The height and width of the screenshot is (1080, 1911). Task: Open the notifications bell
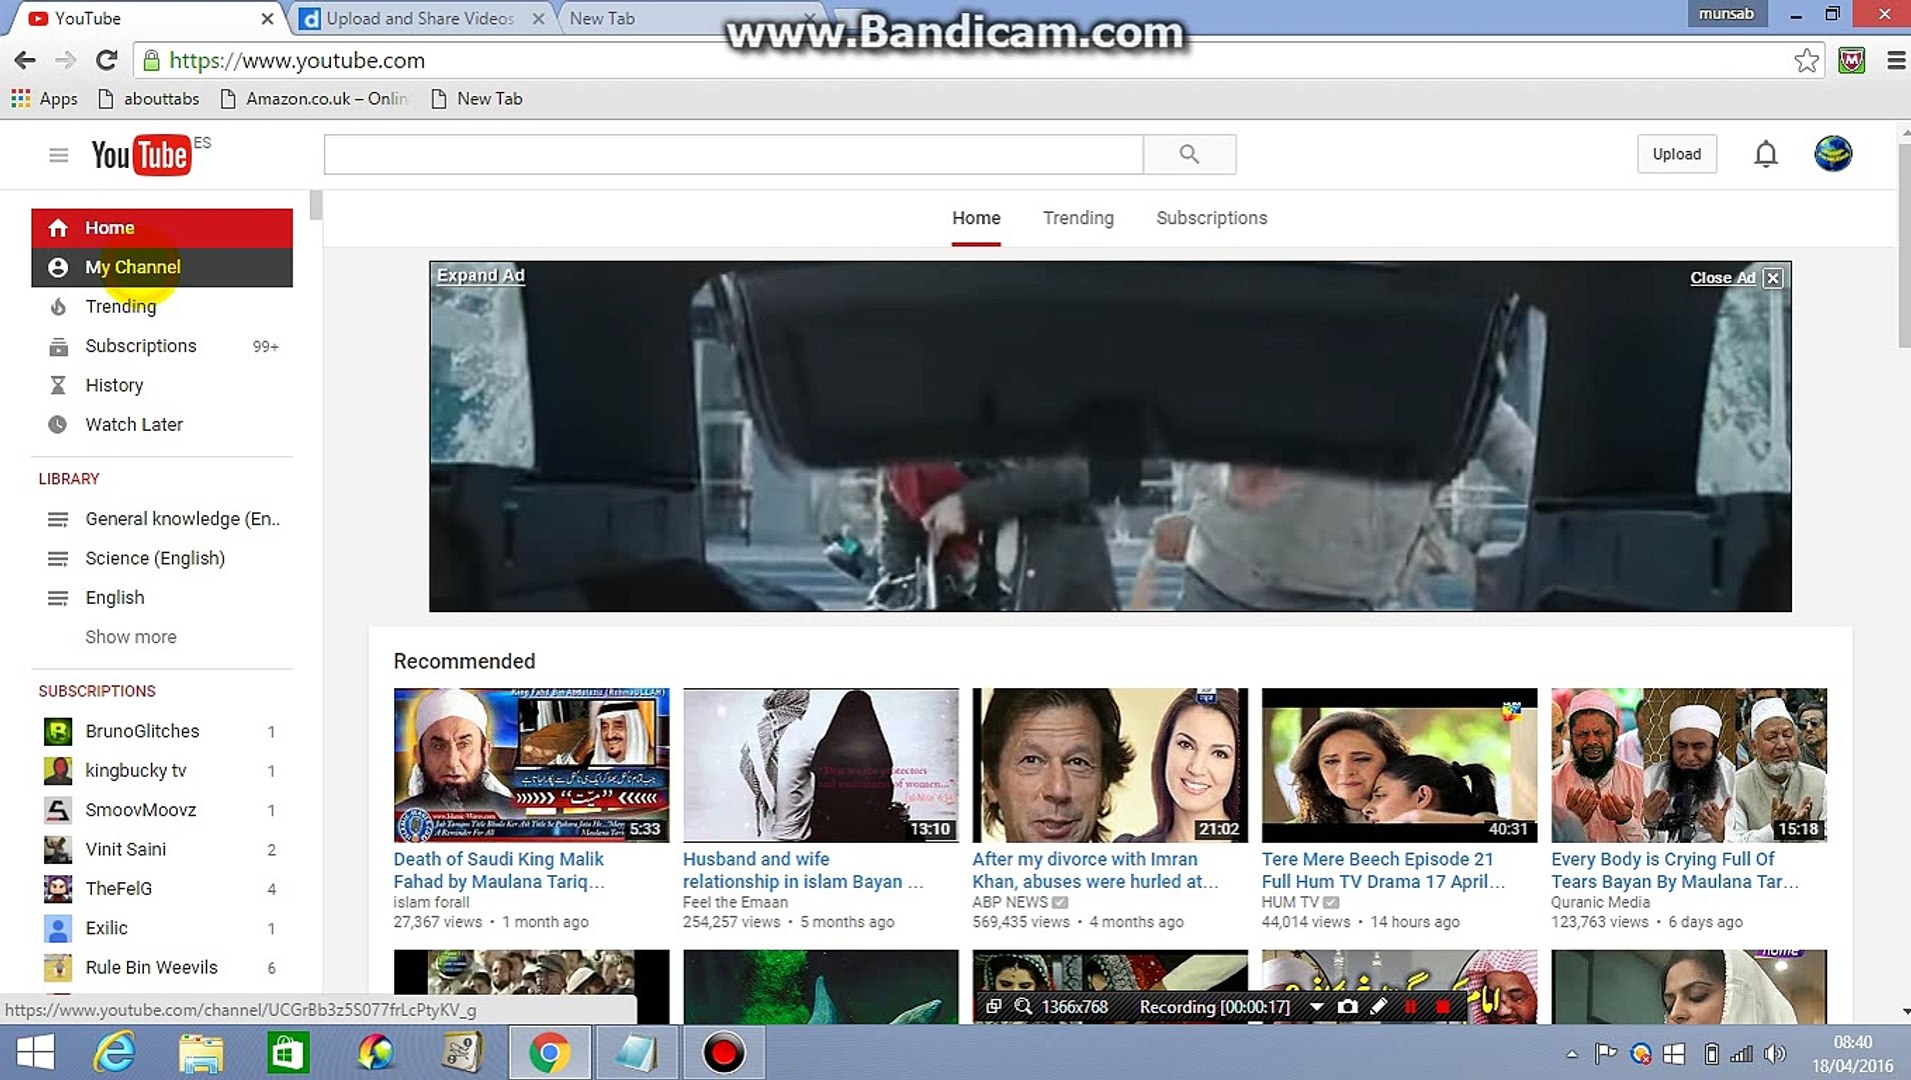pyautogui.click(x=1766, y=154)
